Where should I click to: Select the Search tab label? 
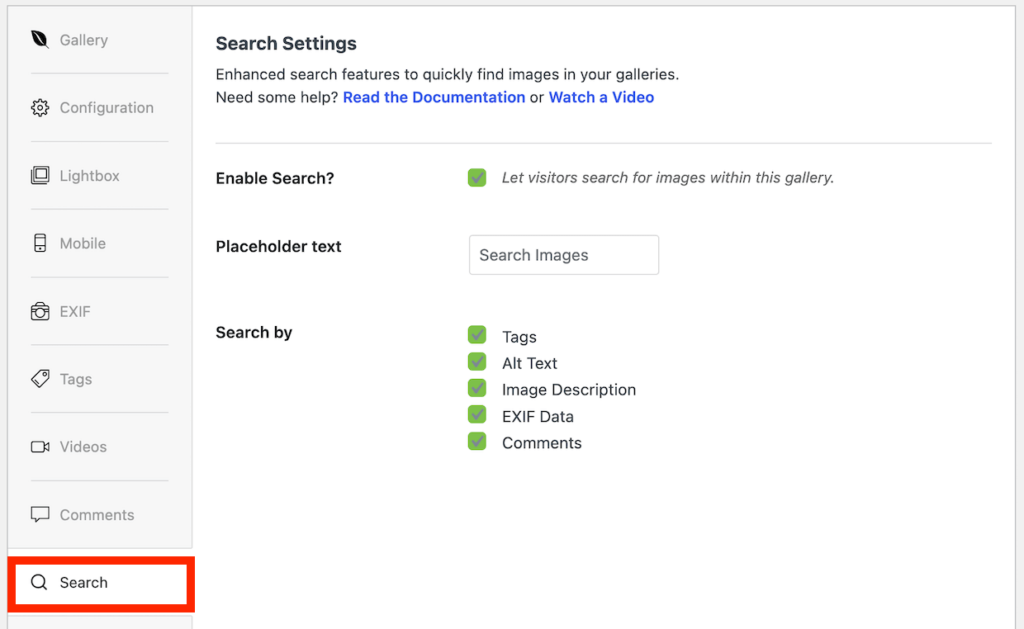pyautogui.click(x=84, y=583)
